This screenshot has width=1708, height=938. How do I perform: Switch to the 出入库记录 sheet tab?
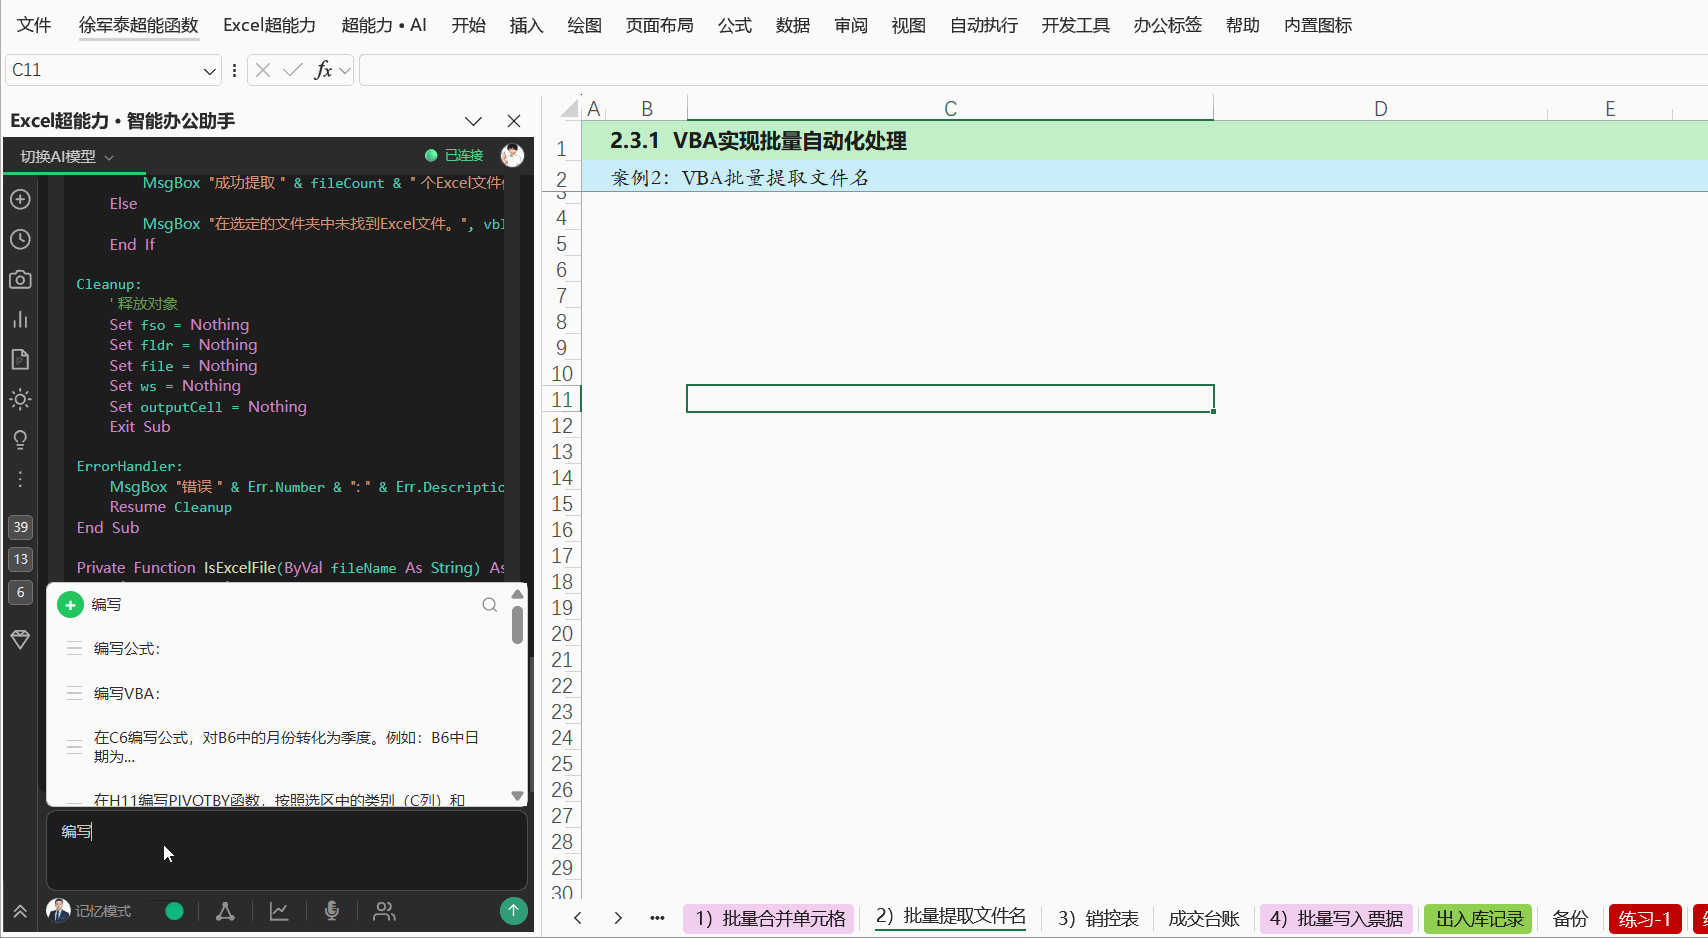point(1480,918)
